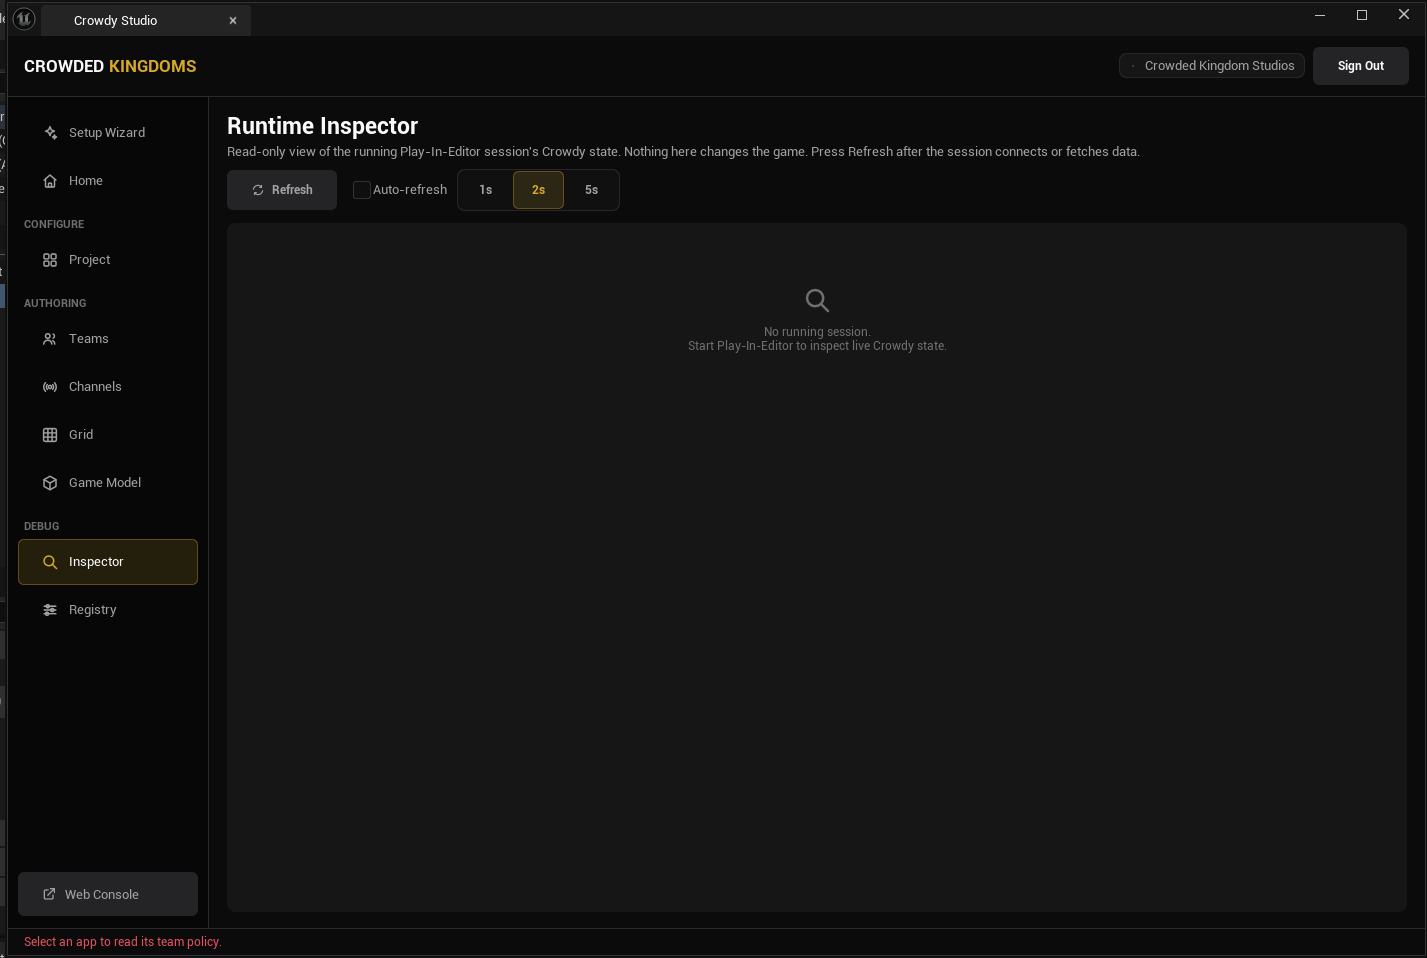Click the Teams people icon
The height and width of the screenshot is (958, 1427).
point(50,339)
